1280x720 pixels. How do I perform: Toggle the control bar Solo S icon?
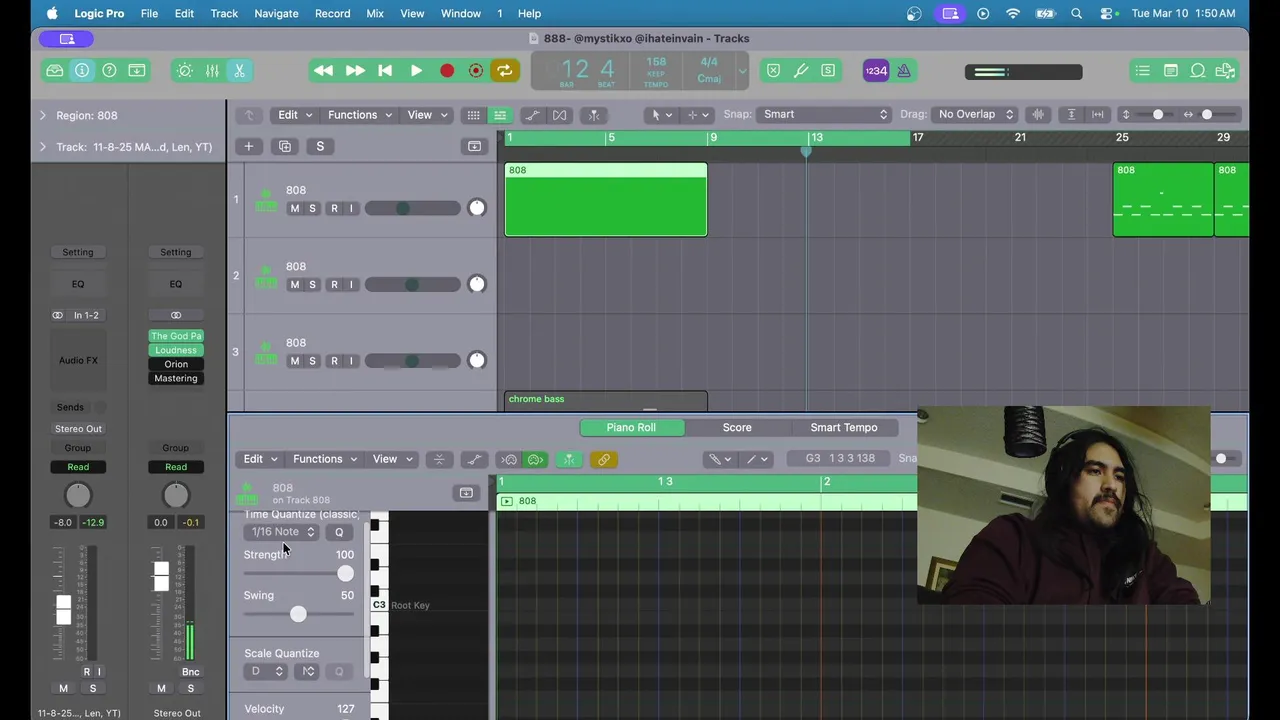pyautogui.click(x=828, y=71)
